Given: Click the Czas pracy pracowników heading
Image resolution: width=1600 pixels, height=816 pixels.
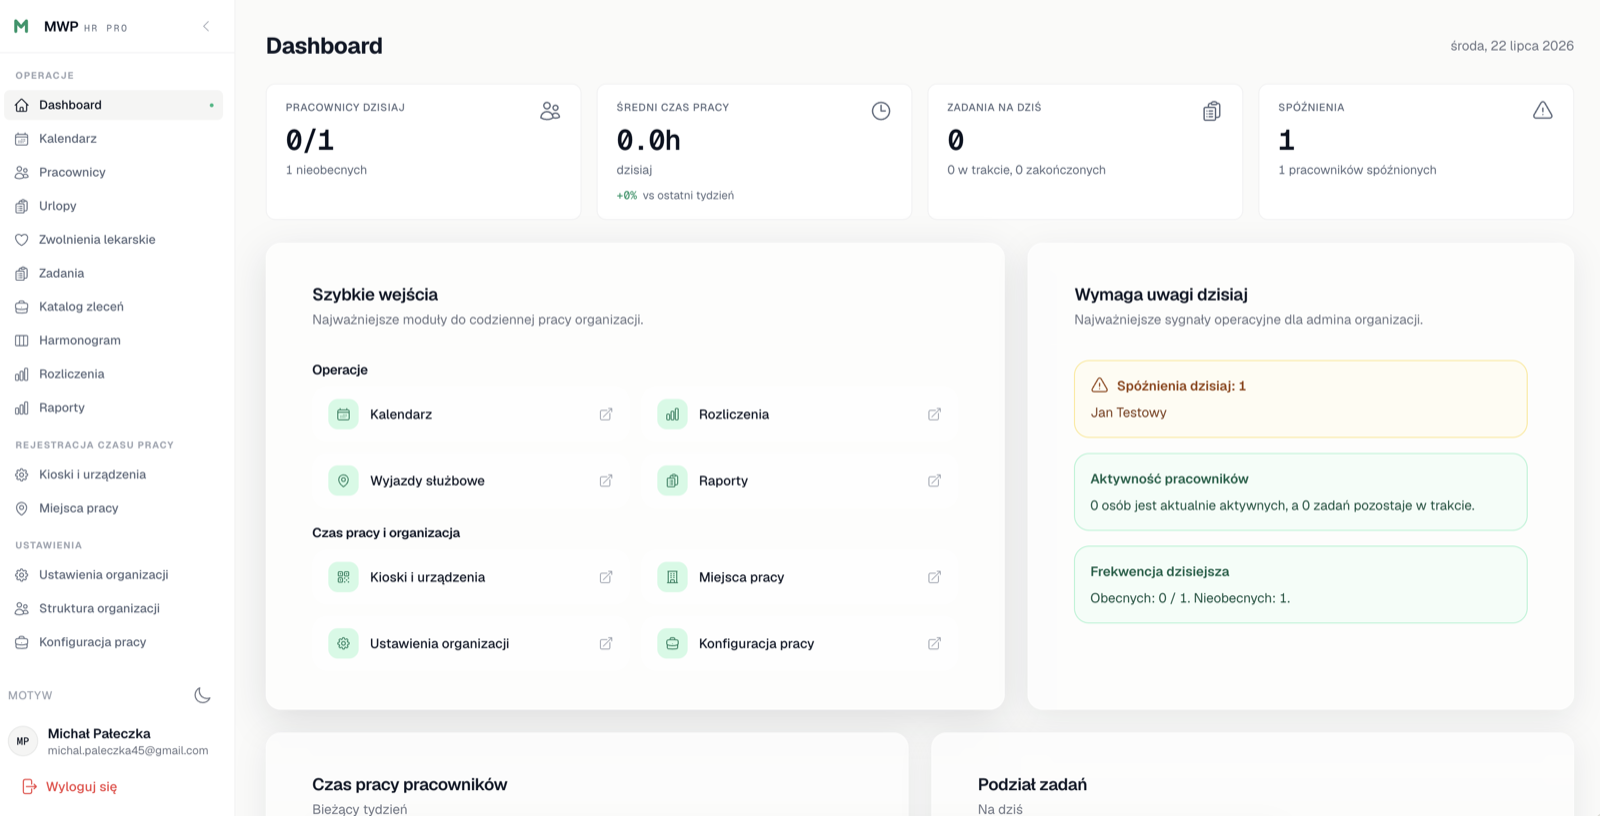Looking at the screenshot, I should (x=409, y=785).
